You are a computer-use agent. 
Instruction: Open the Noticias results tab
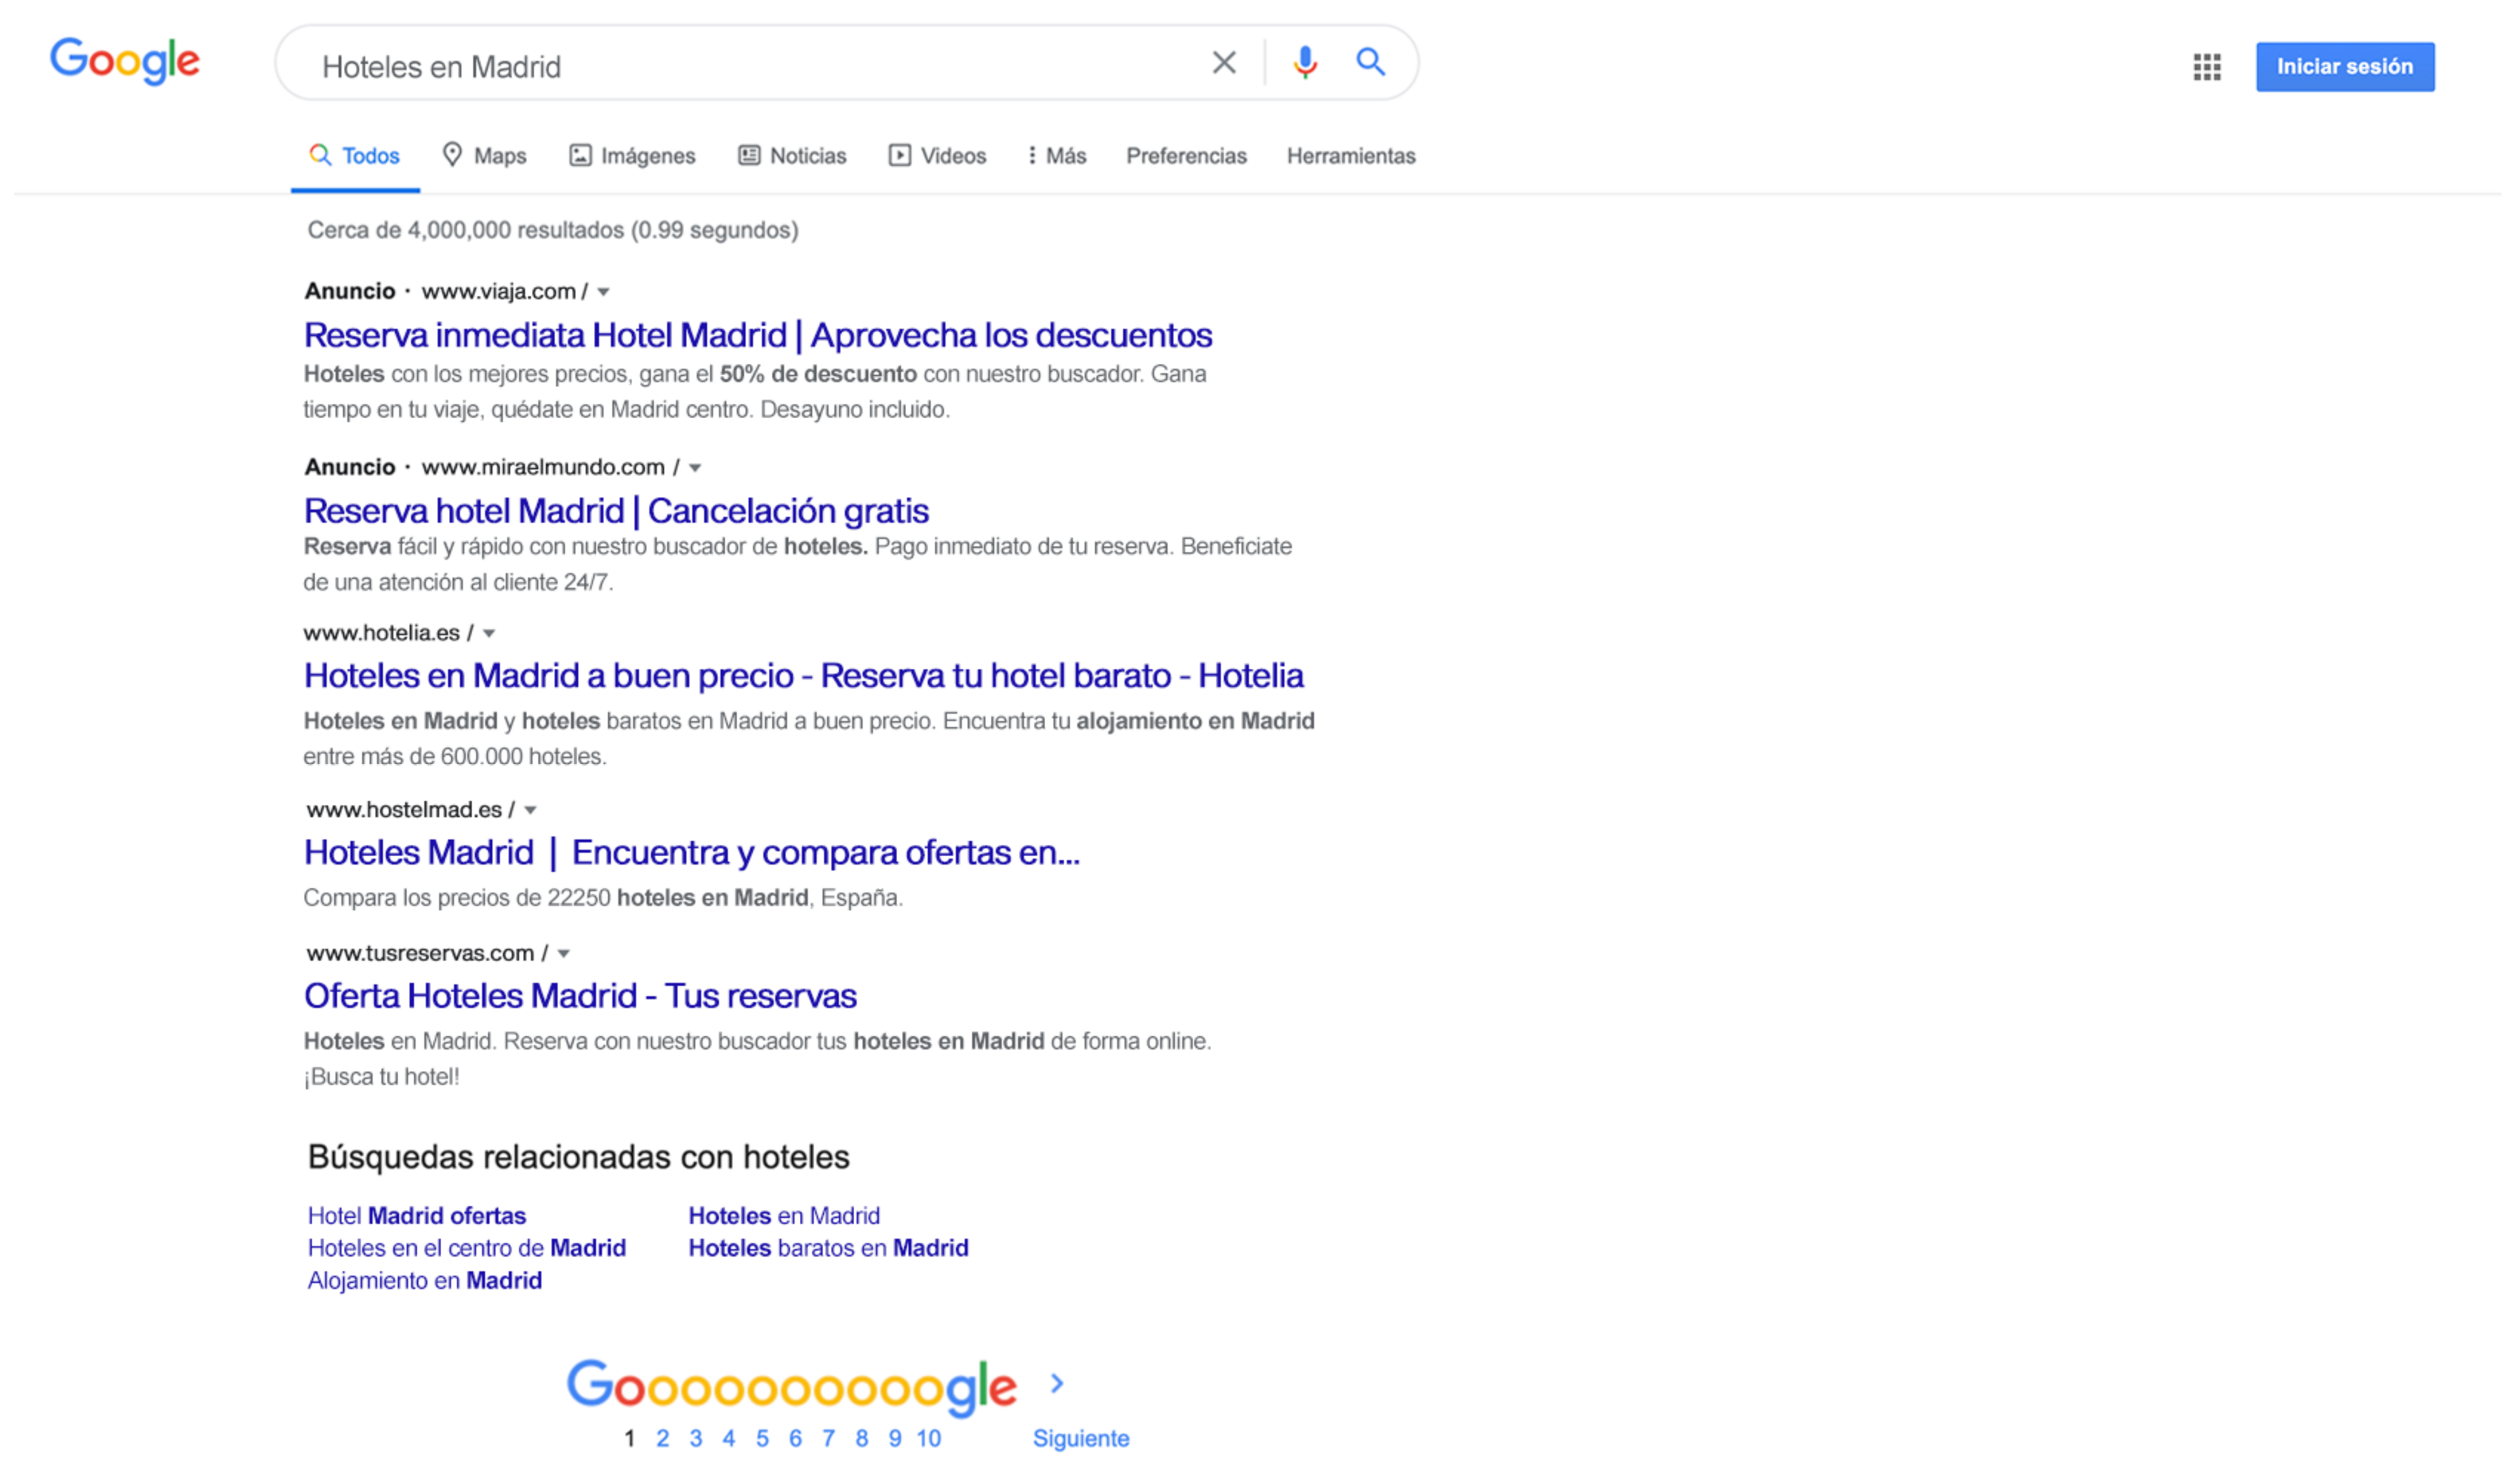click(x=793, y=156)
